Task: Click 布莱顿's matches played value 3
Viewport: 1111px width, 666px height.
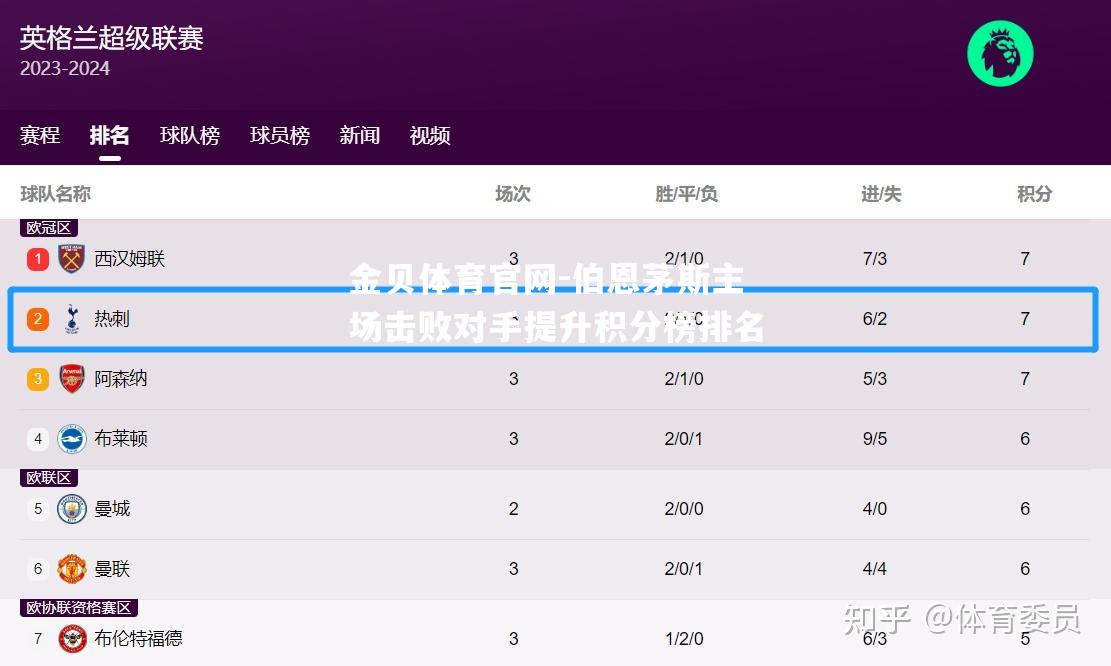Action: tap(514, 439)
